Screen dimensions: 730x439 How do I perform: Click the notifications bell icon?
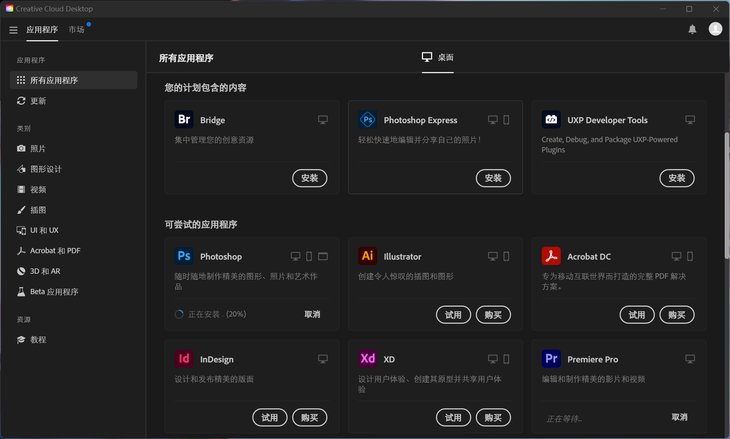click(x=692, y=30)
